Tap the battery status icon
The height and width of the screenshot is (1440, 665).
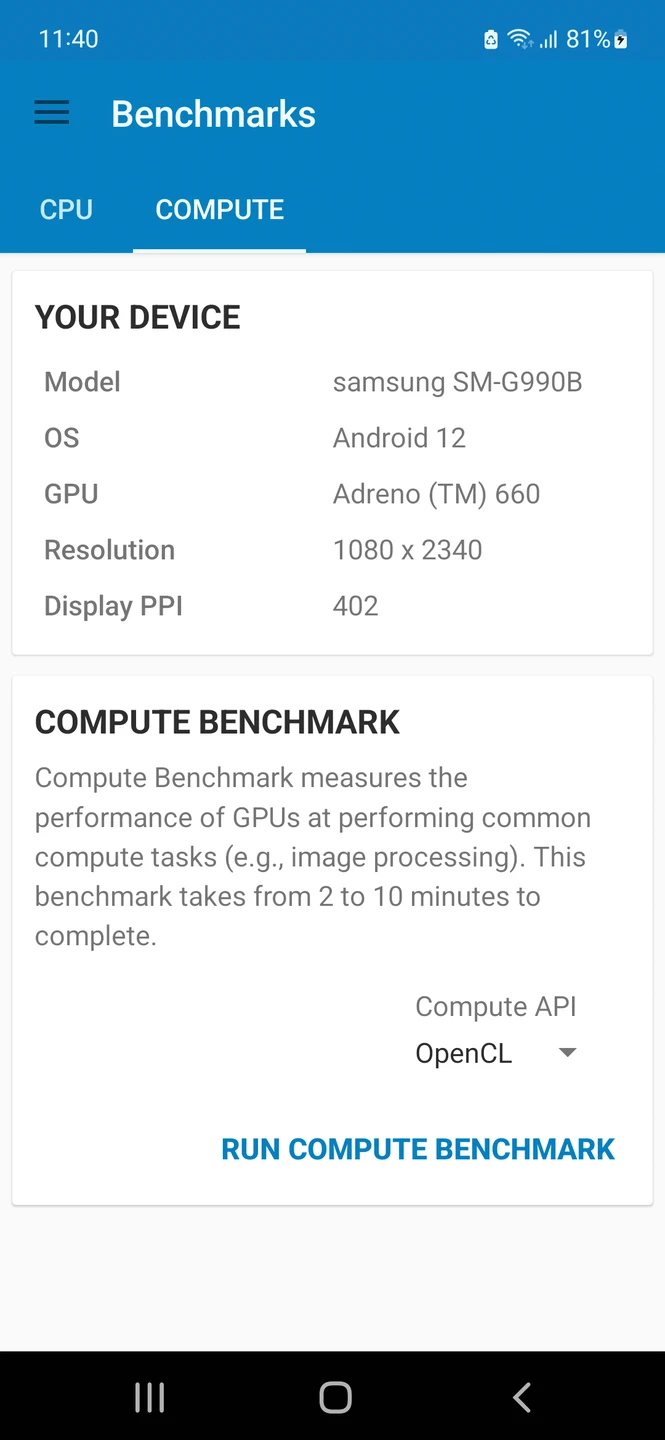[x=621, y=40]
